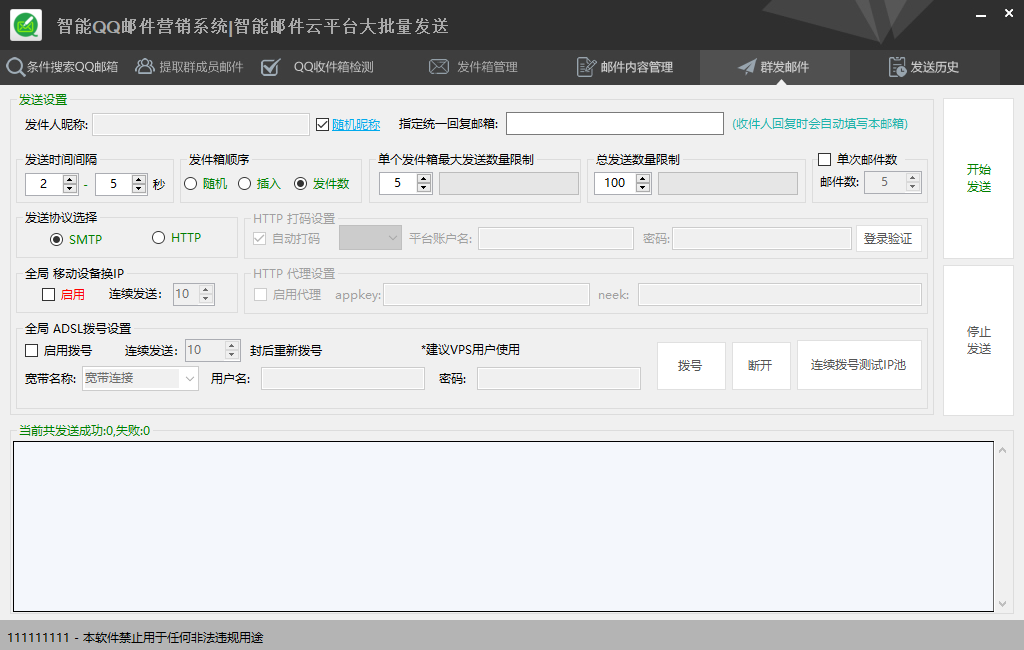Open the 条件搜索QQ邮箱 tab
Screen dimensions: 1024x650
[63, 67]
